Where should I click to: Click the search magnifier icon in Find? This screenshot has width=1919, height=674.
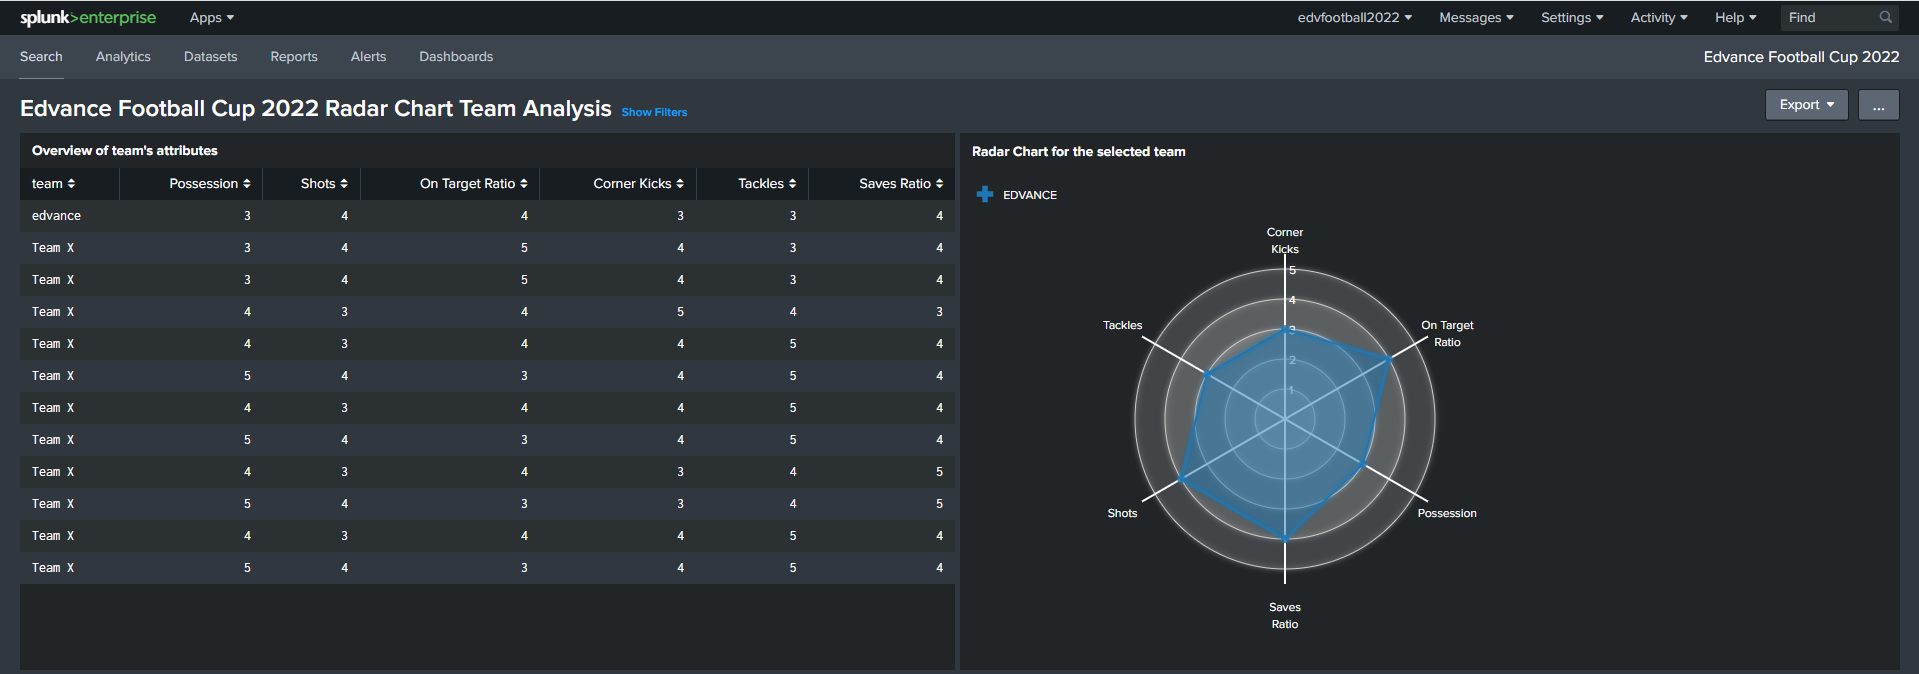pyautogui.click(x=1885, y=17)
